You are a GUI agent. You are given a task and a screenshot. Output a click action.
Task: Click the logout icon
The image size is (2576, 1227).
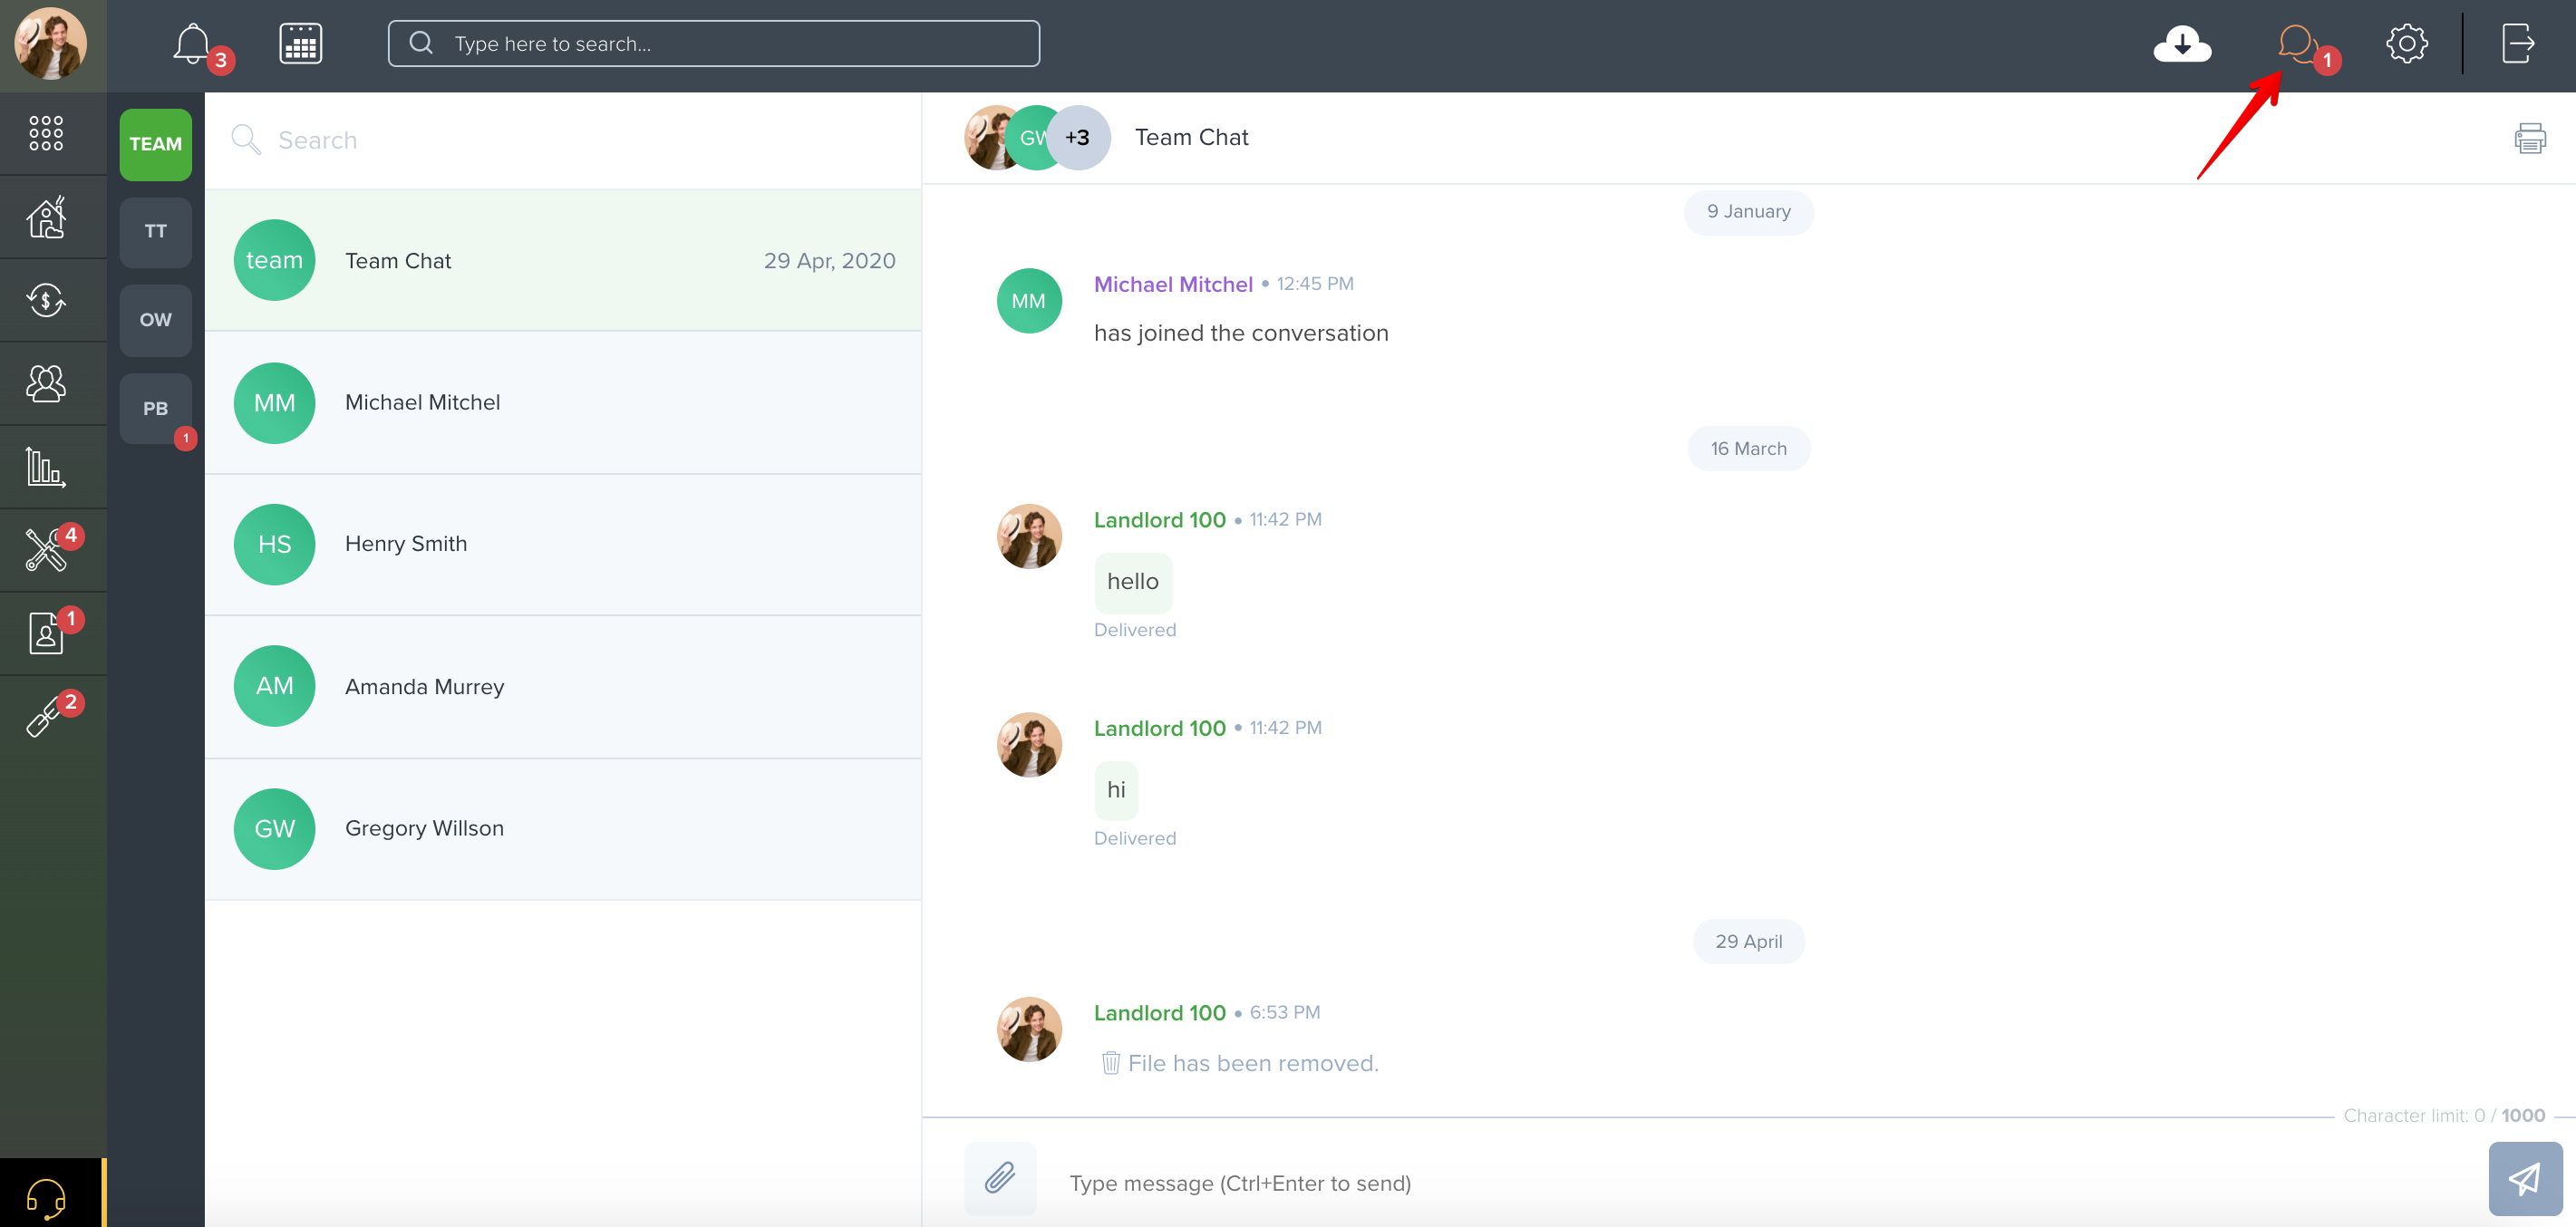pyautogui.click(x=2517, y=44)
